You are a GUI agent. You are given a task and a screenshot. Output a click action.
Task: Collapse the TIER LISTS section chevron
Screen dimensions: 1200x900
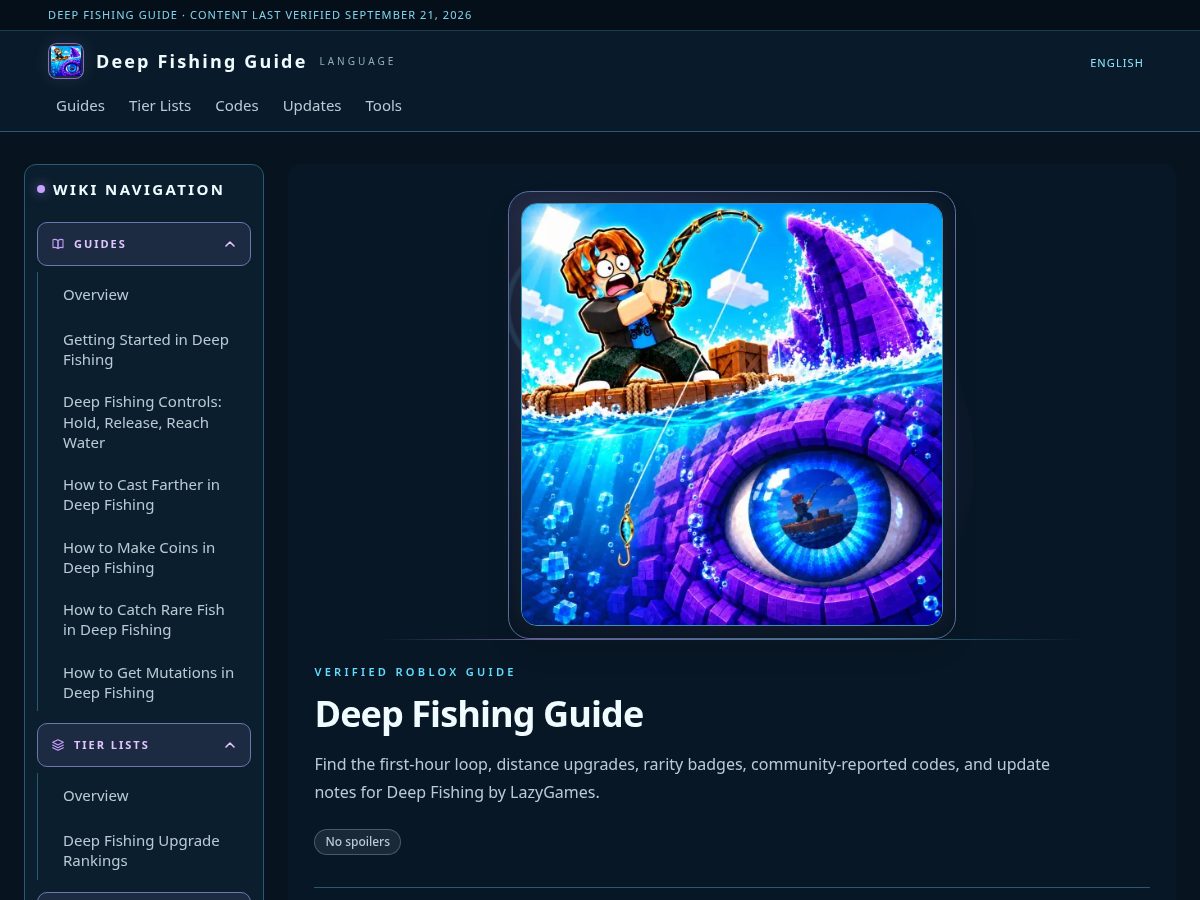pos(230,745)
